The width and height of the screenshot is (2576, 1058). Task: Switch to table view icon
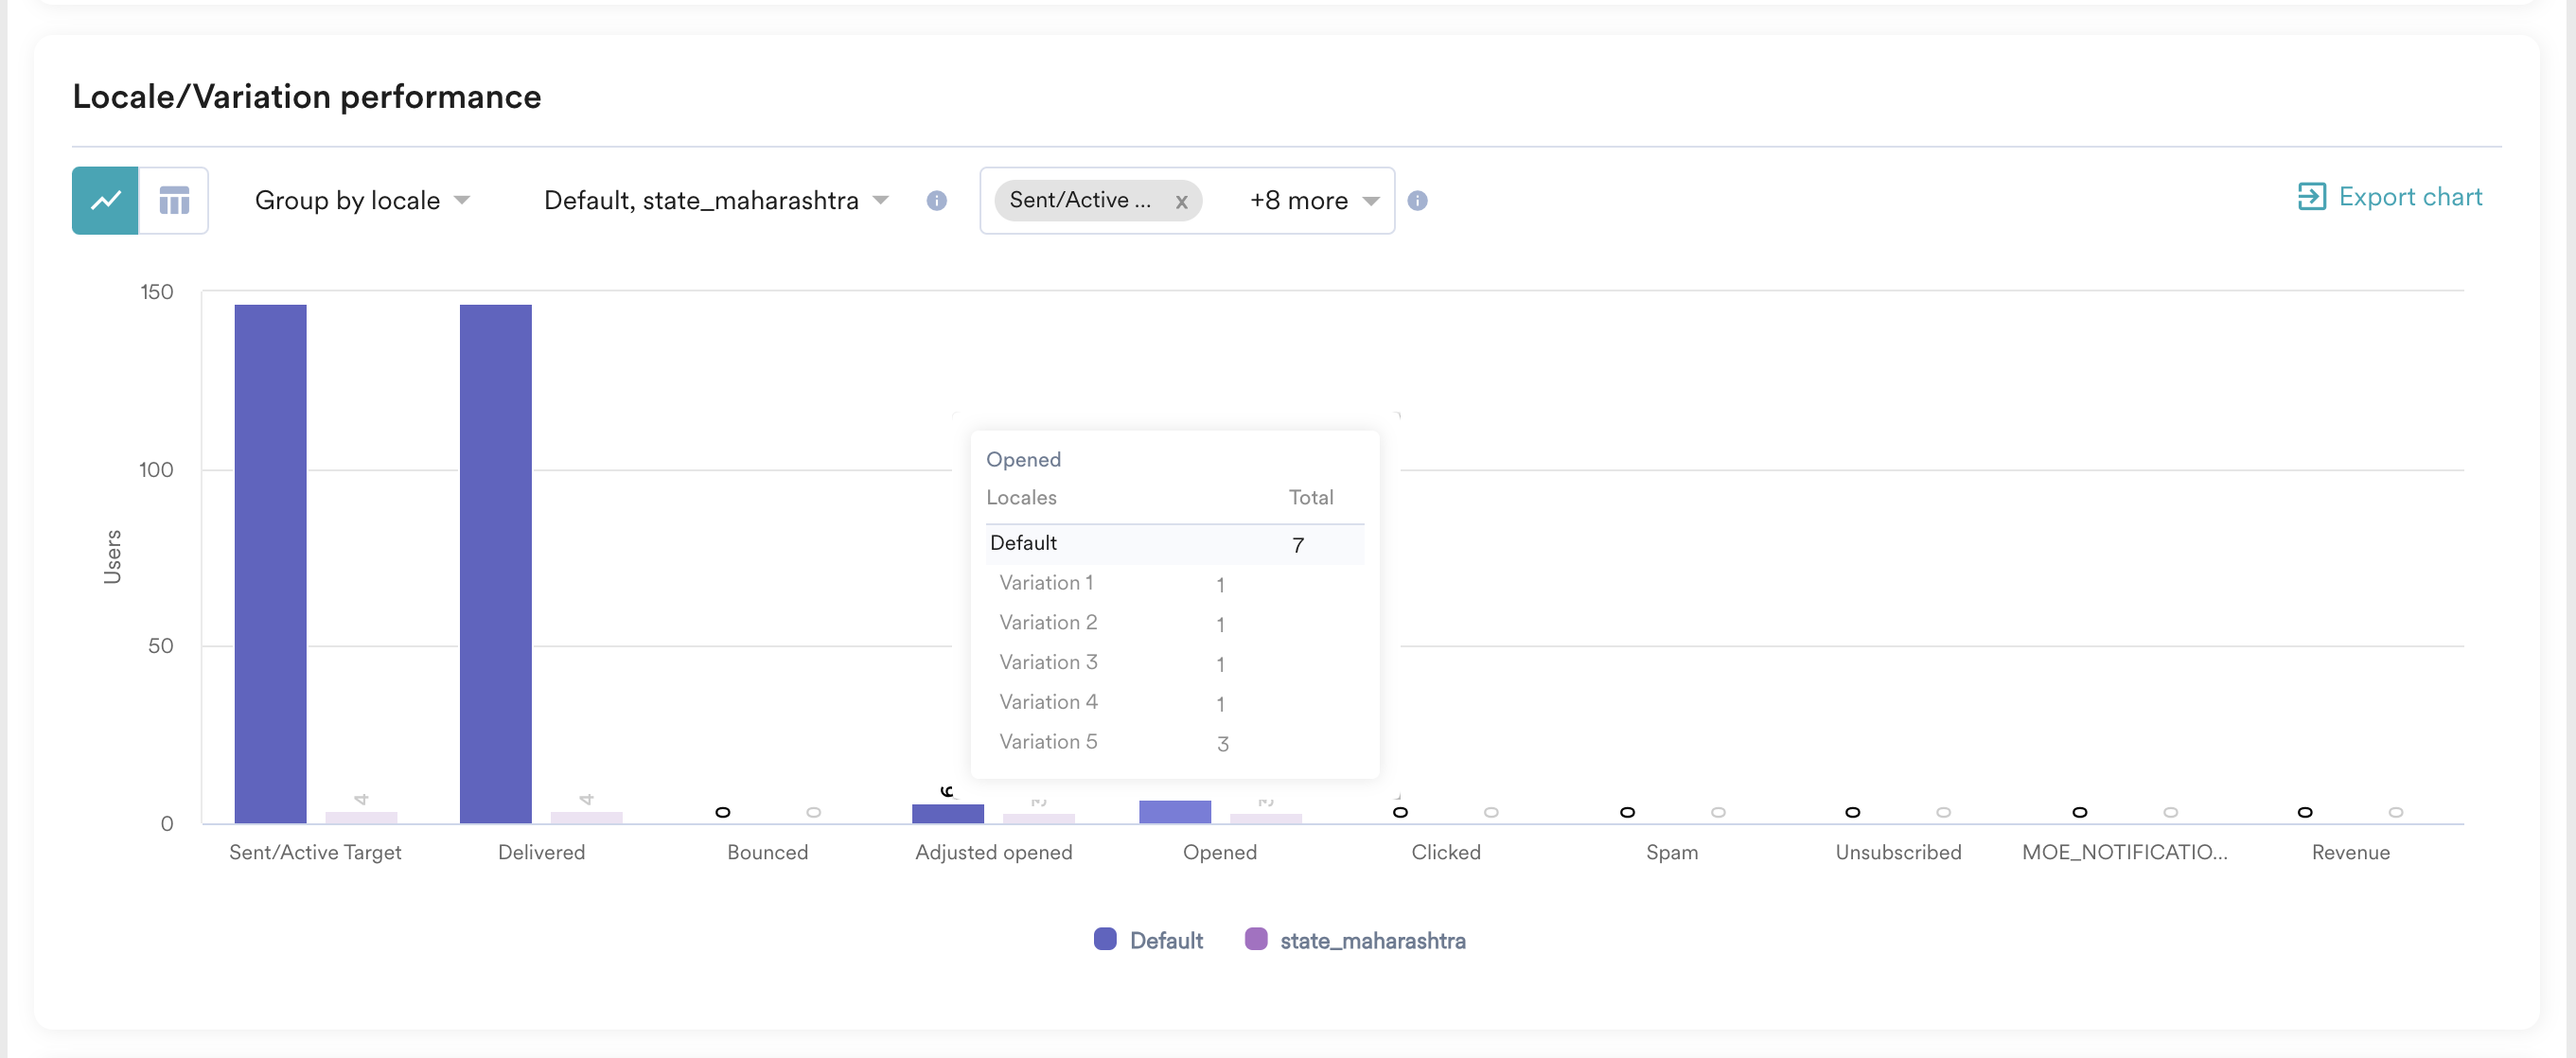point(174,200)
